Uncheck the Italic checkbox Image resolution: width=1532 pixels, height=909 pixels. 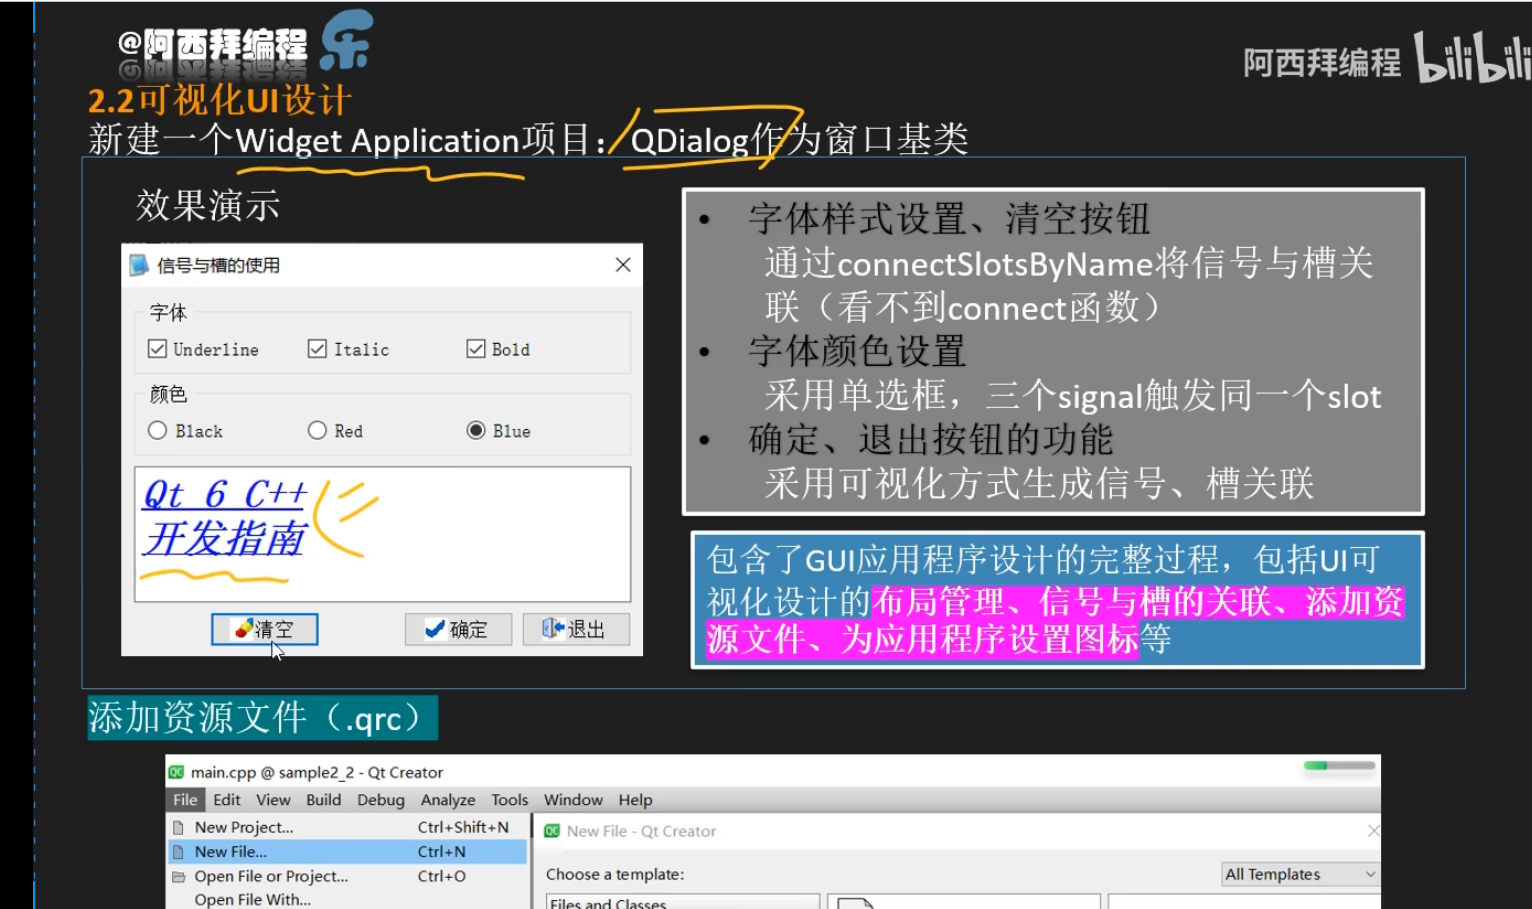point(317,349)
